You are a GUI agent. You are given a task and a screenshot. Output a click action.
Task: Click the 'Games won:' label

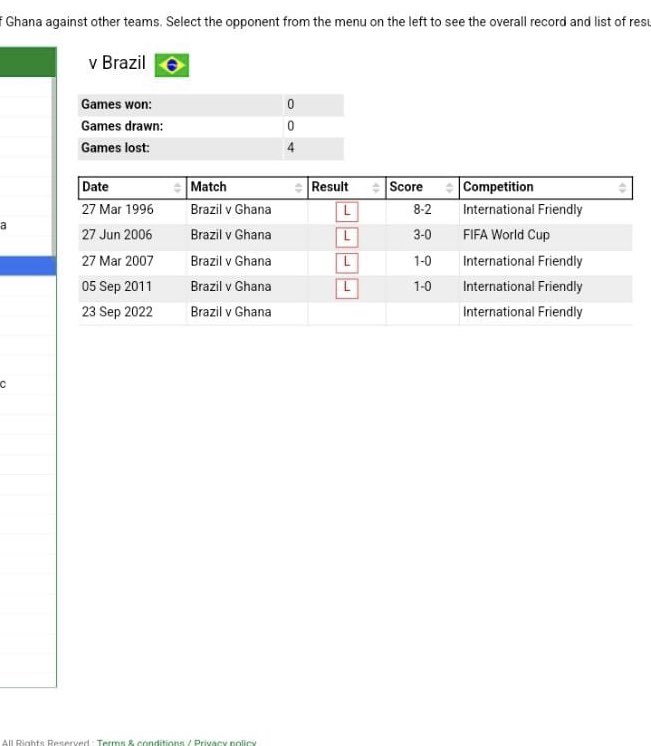[117, 104]
